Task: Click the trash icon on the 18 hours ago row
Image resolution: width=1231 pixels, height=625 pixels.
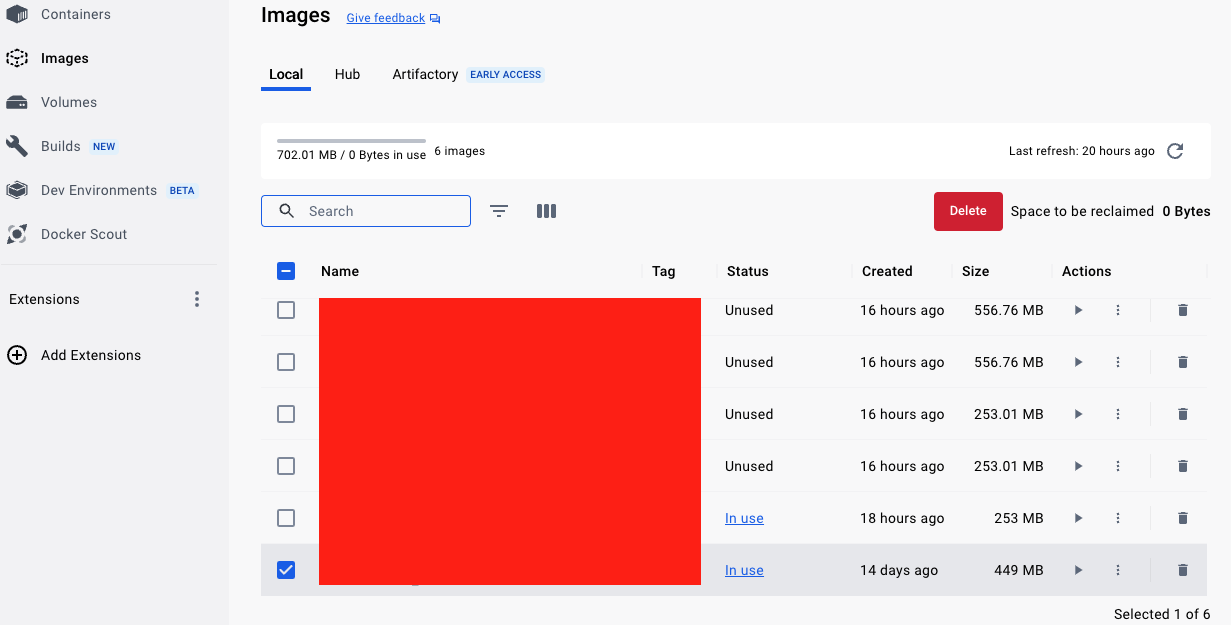Action: (x=1183, y=518)
